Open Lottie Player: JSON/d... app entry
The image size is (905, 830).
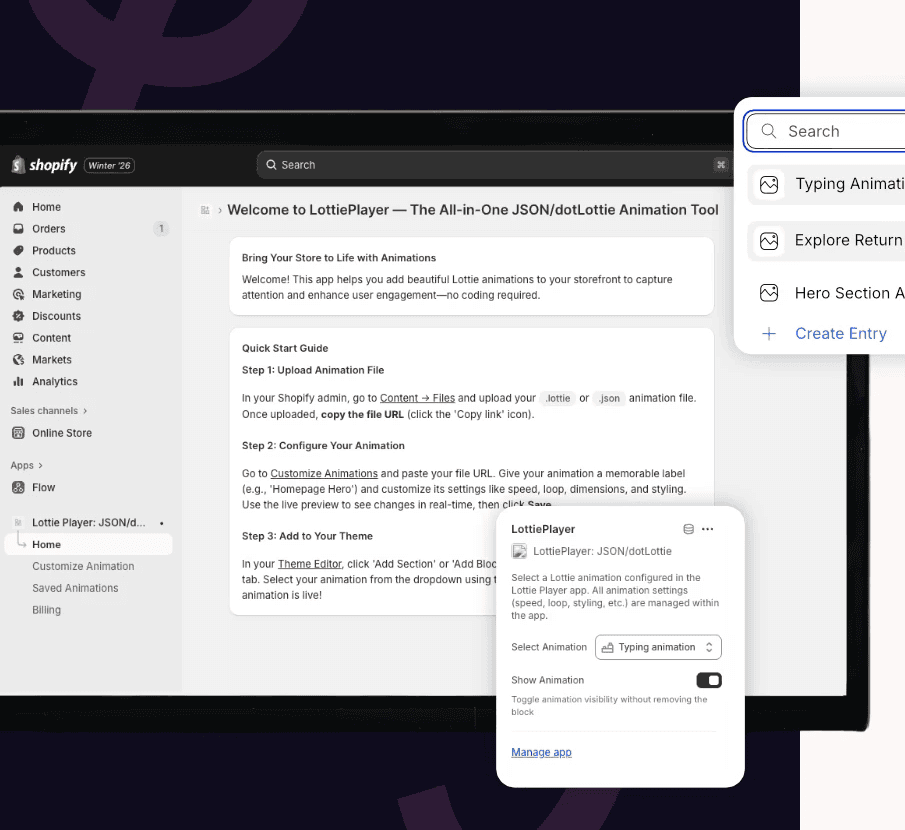(x=88, y=523)
